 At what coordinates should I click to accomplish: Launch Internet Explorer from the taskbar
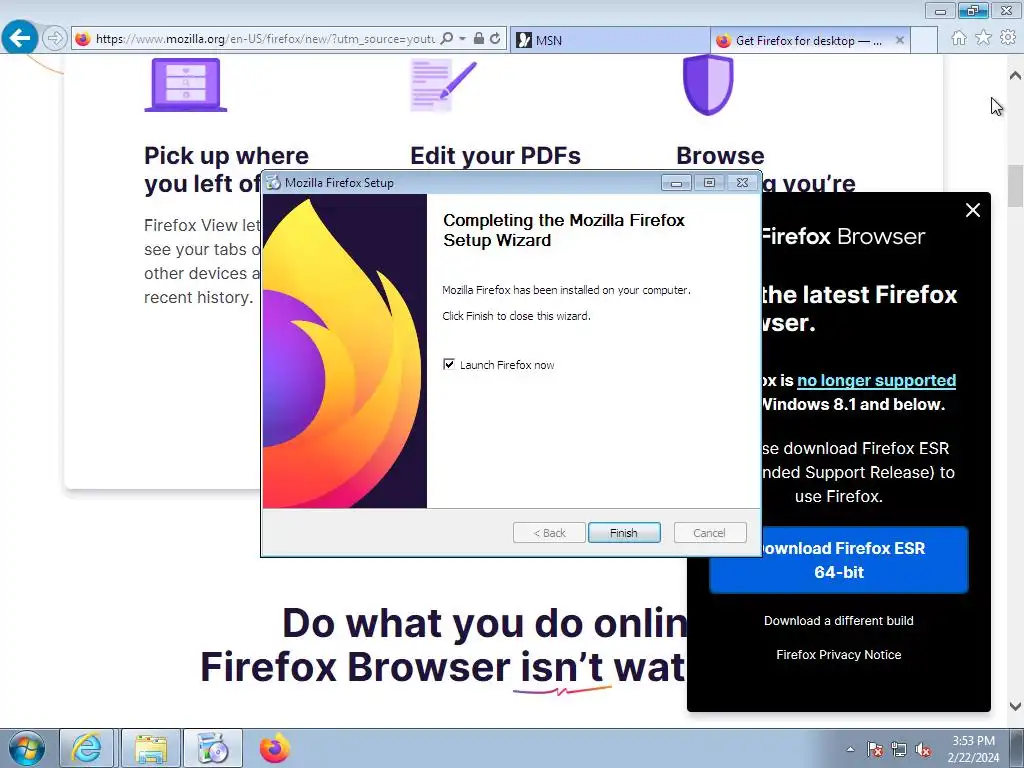(87, 748)
